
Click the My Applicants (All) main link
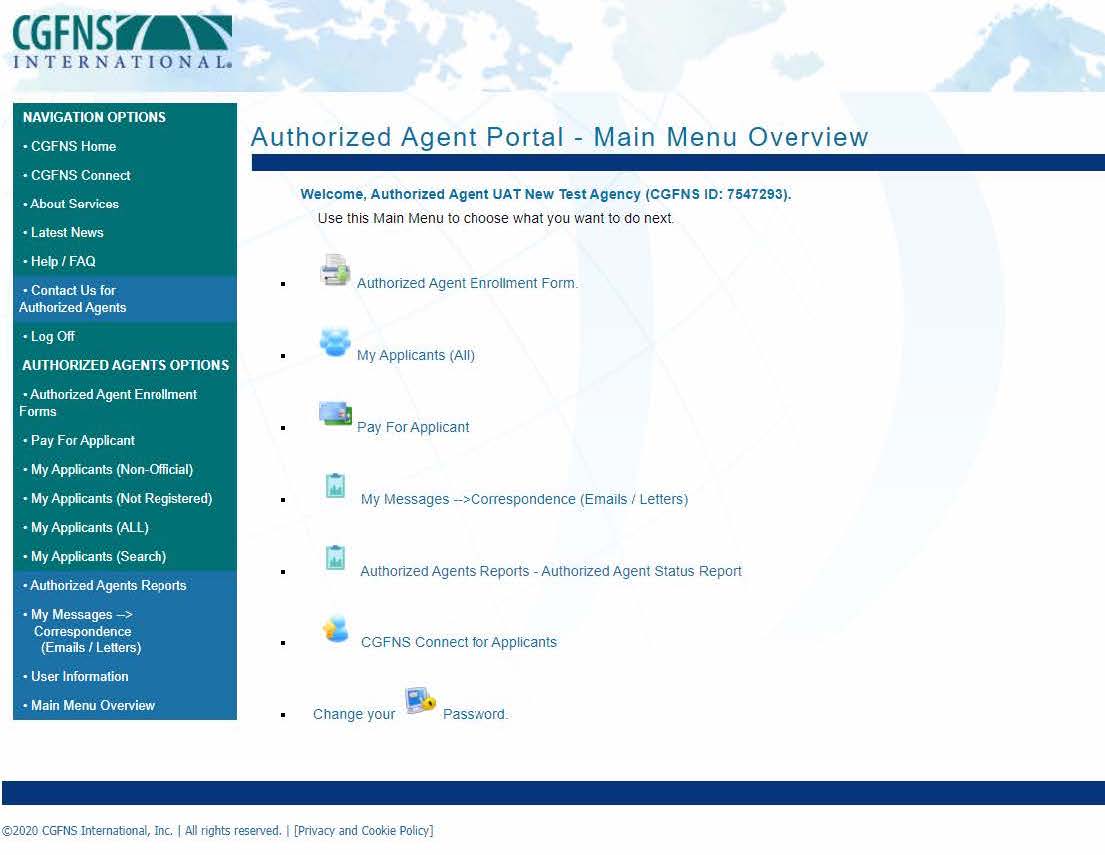click(416, 355)
